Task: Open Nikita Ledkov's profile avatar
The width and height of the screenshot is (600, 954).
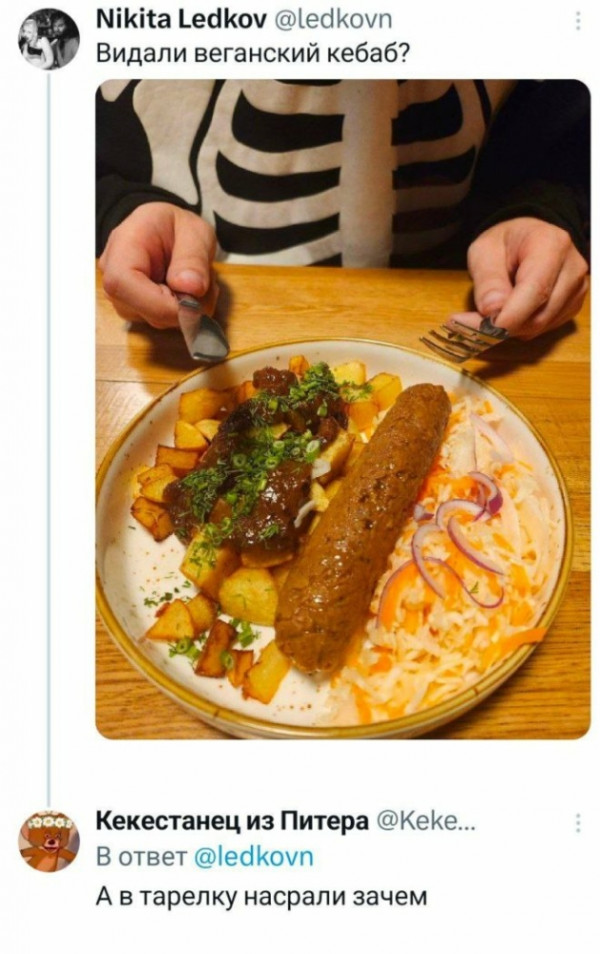Action: tap(49, 40)
